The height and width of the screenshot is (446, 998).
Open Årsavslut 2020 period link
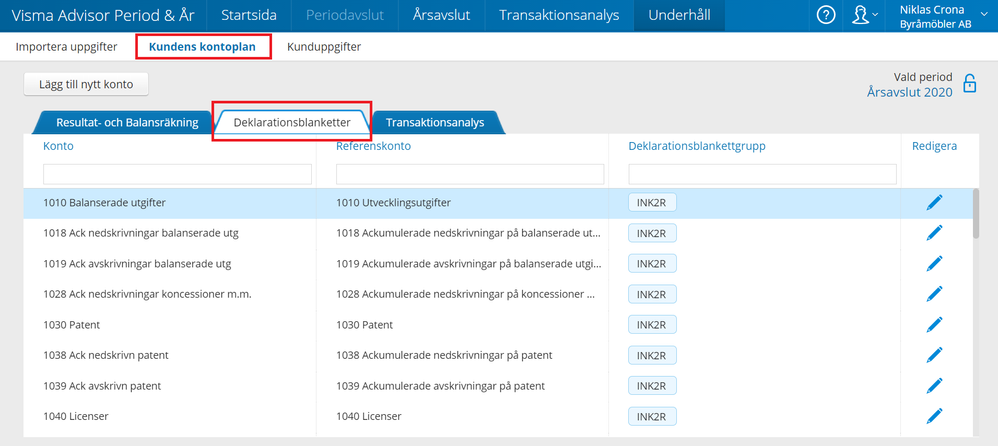pyautogui.click(x=909, y=92)
